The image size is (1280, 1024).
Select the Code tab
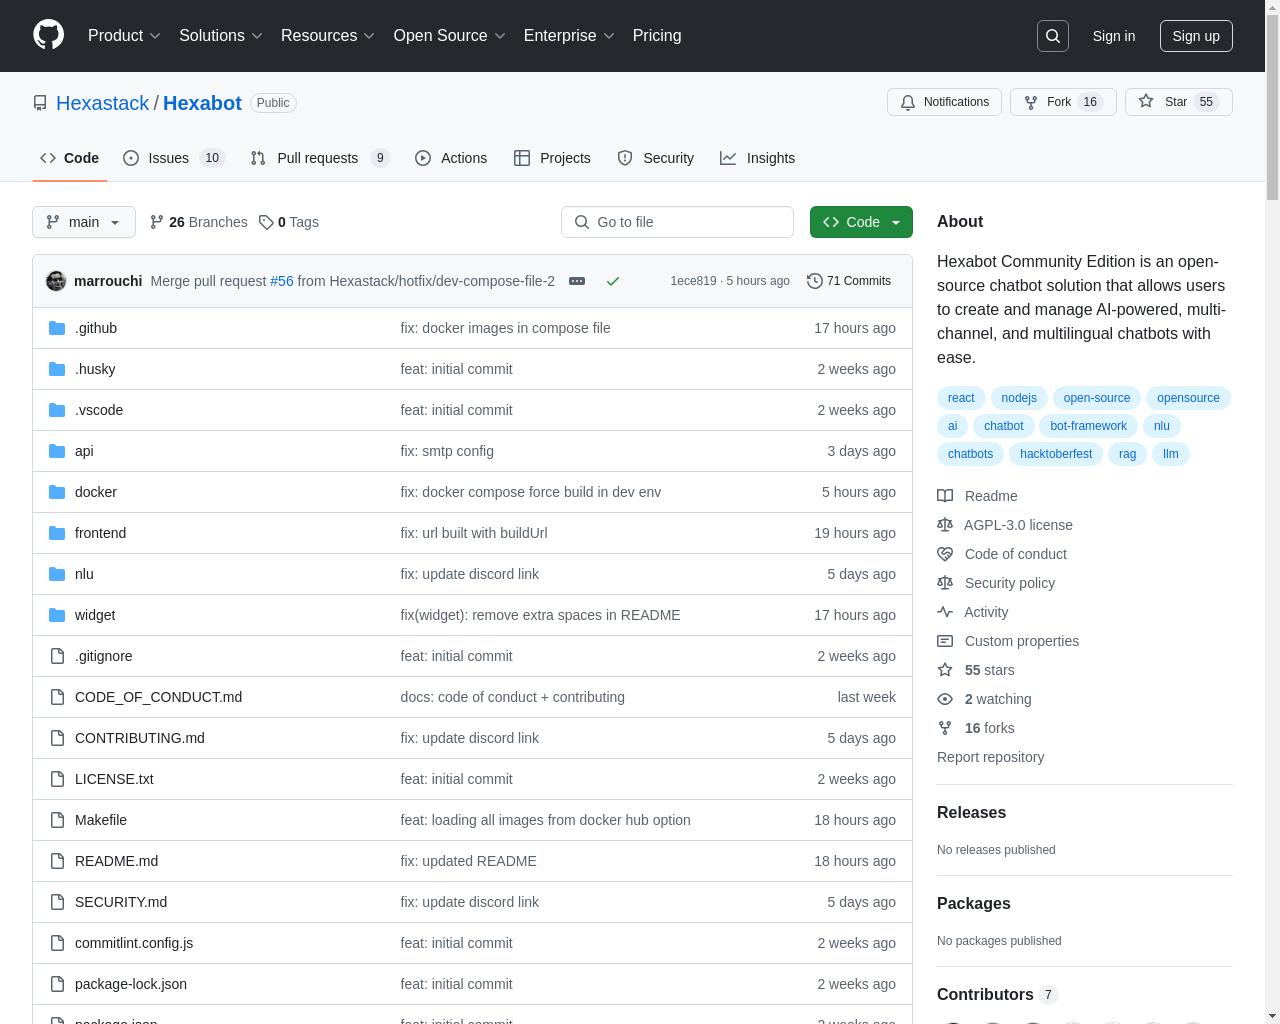[x=69, y=158]
